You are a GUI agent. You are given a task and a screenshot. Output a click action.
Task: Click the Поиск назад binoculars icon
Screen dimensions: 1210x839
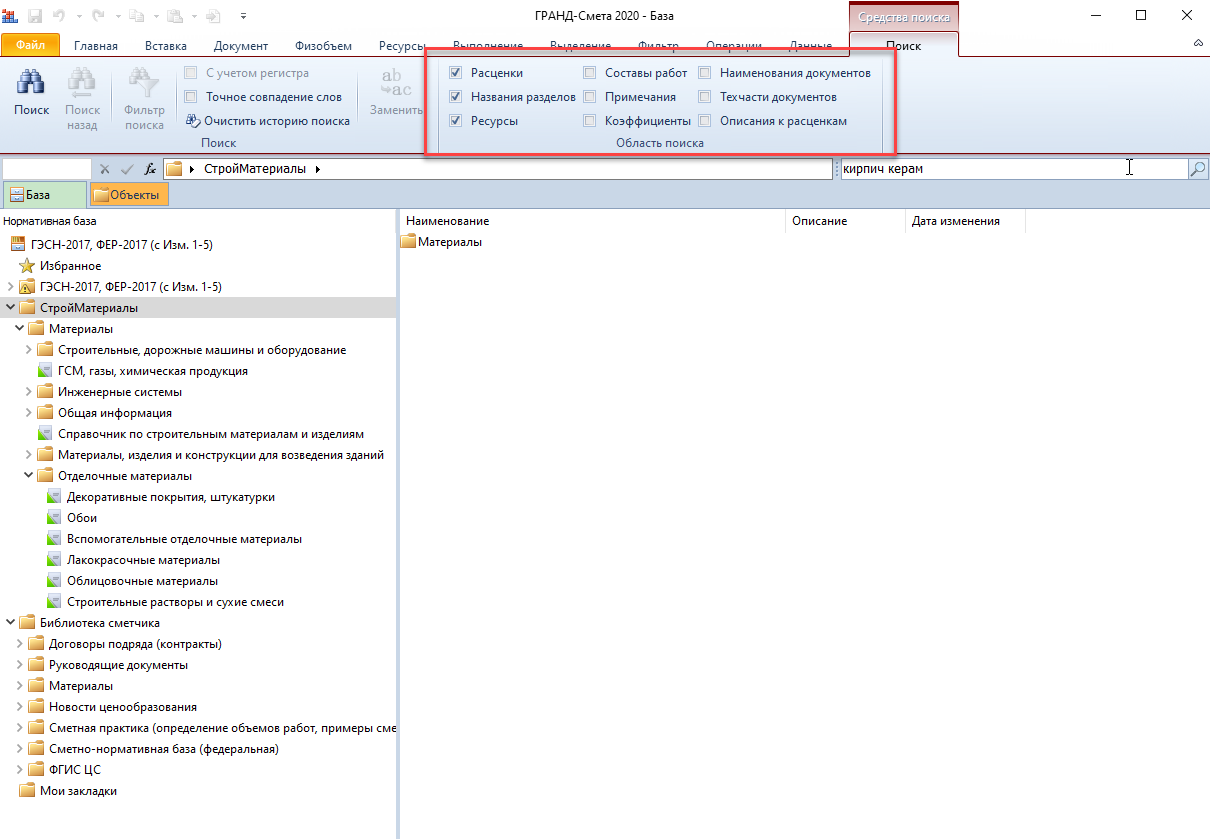pos(82,83)
